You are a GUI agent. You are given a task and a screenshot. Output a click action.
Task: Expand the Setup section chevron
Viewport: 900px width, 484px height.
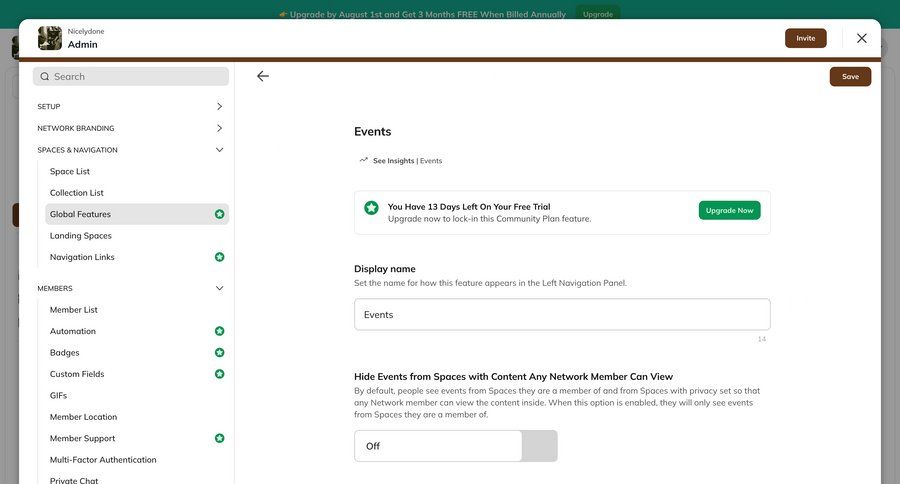tap(219, 106)
